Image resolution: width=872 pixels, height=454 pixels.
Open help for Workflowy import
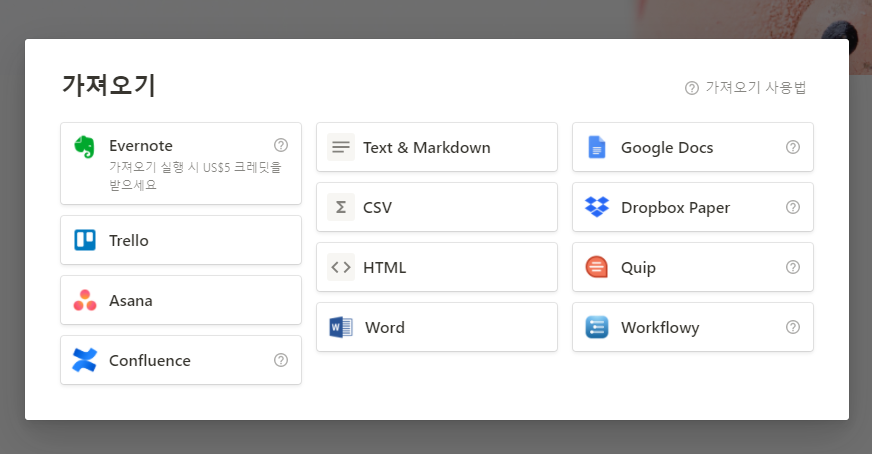[x=793, y=327]
